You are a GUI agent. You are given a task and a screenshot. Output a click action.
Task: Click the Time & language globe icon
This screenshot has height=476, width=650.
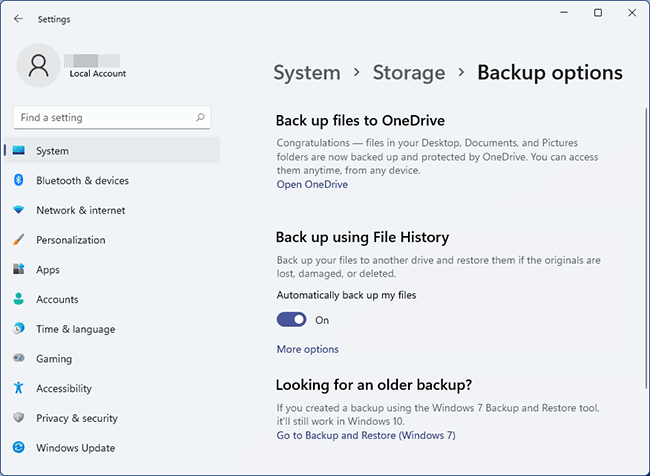18,329
